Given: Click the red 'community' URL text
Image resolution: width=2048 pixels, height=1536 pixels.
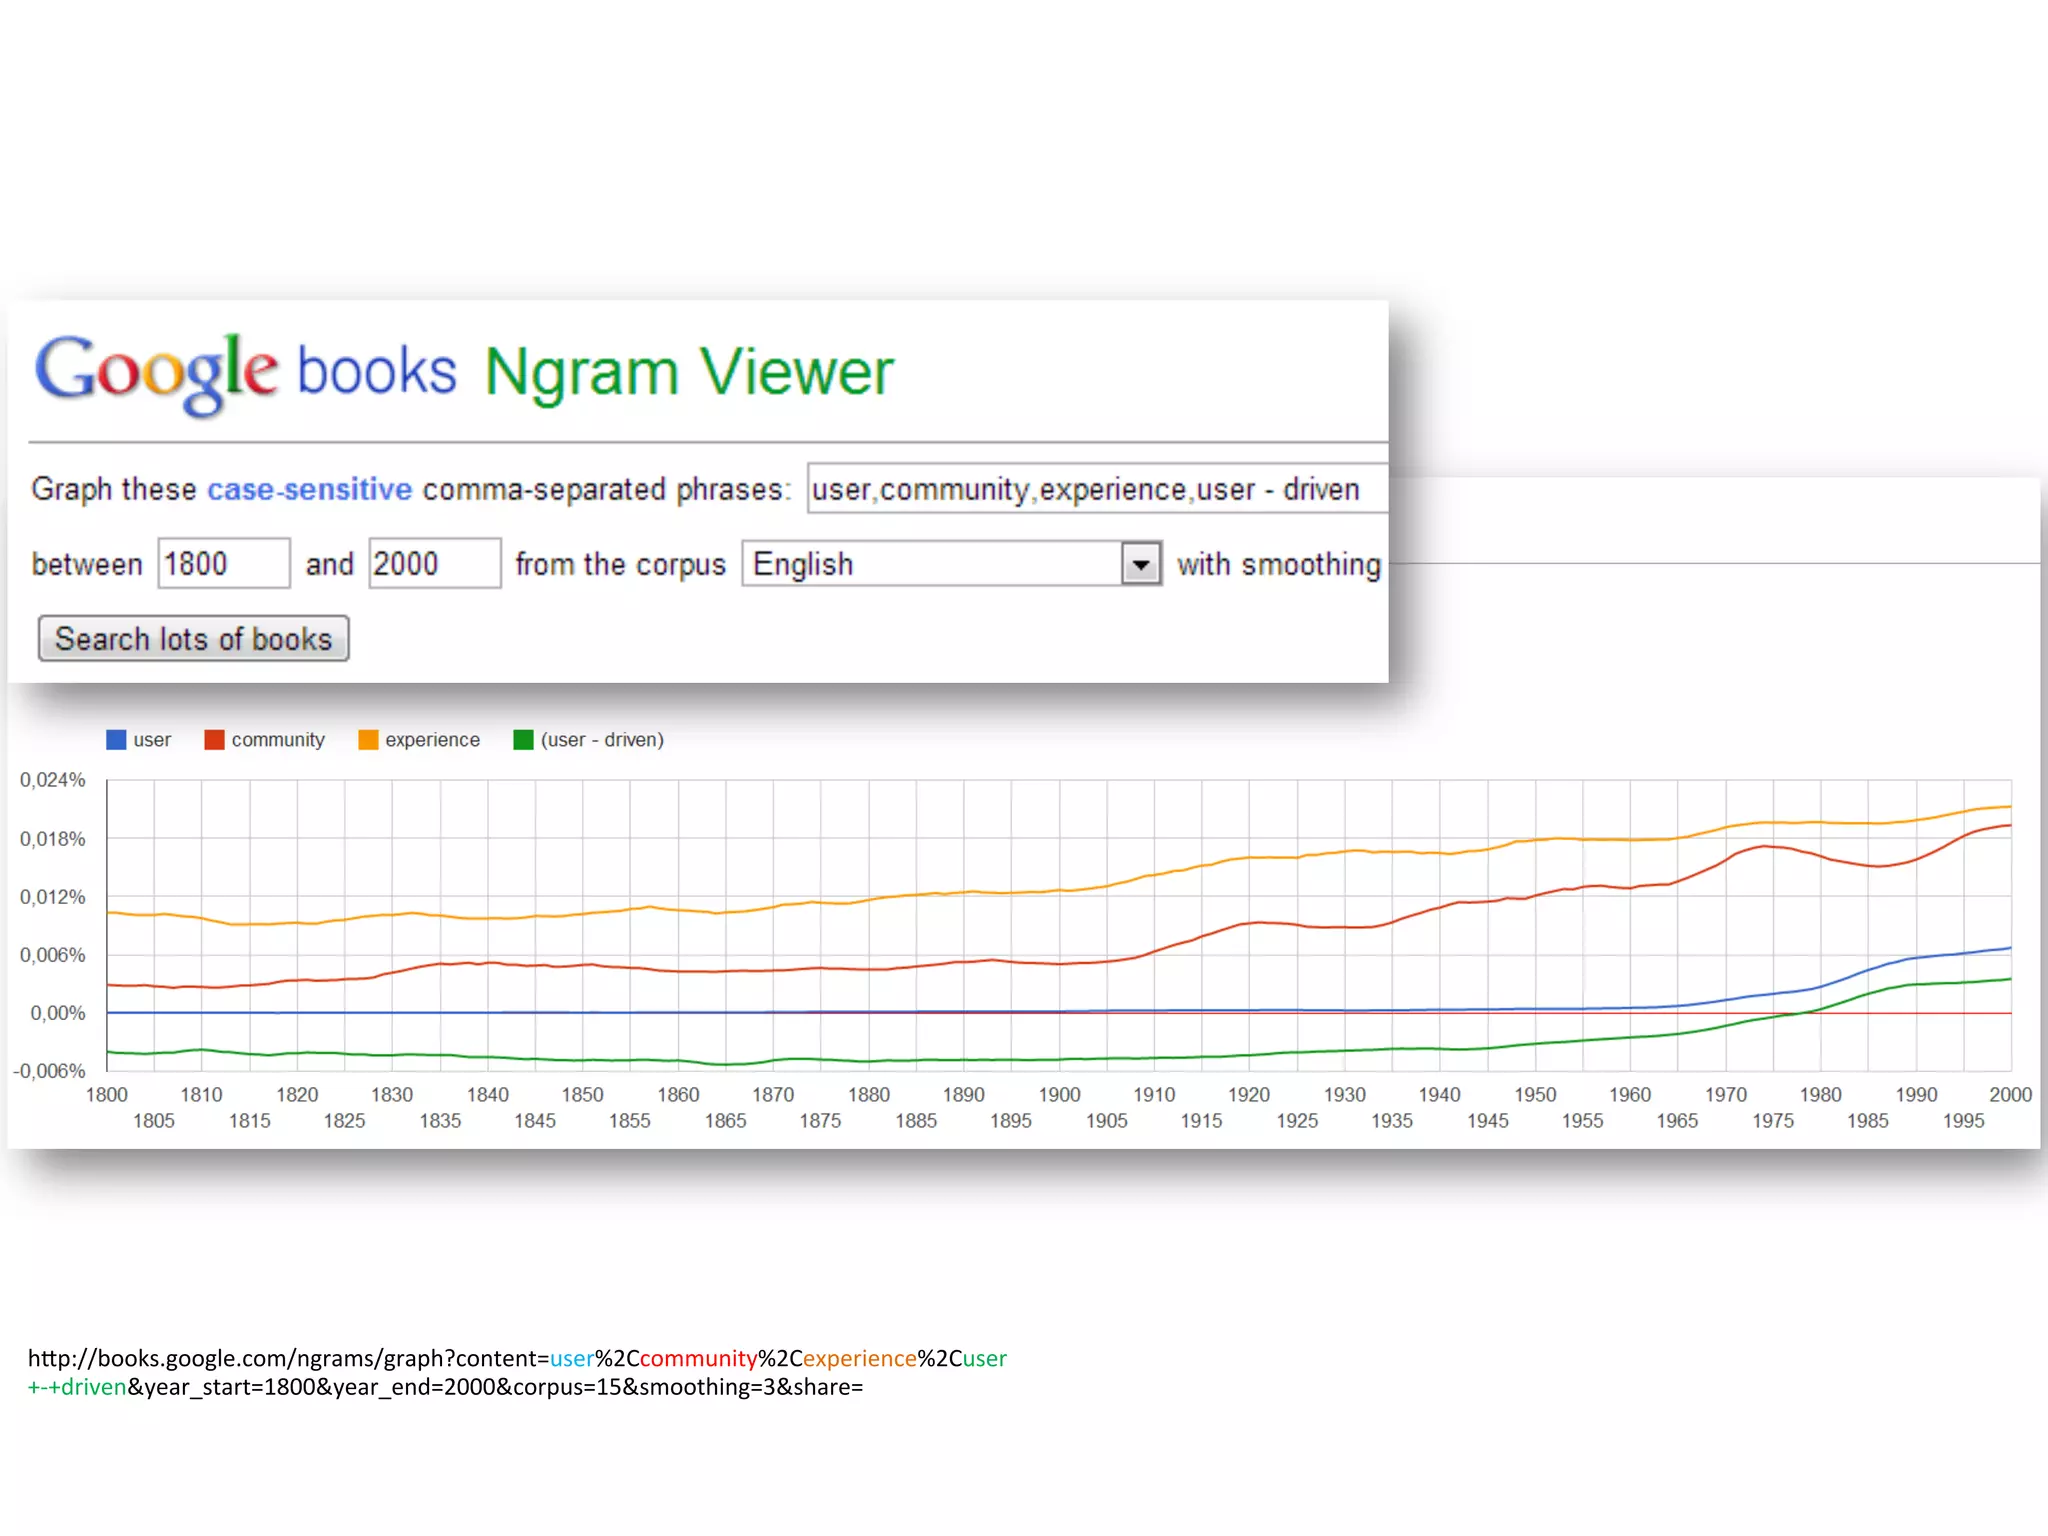Looking at the screenshot, I should coord(698,1359).
